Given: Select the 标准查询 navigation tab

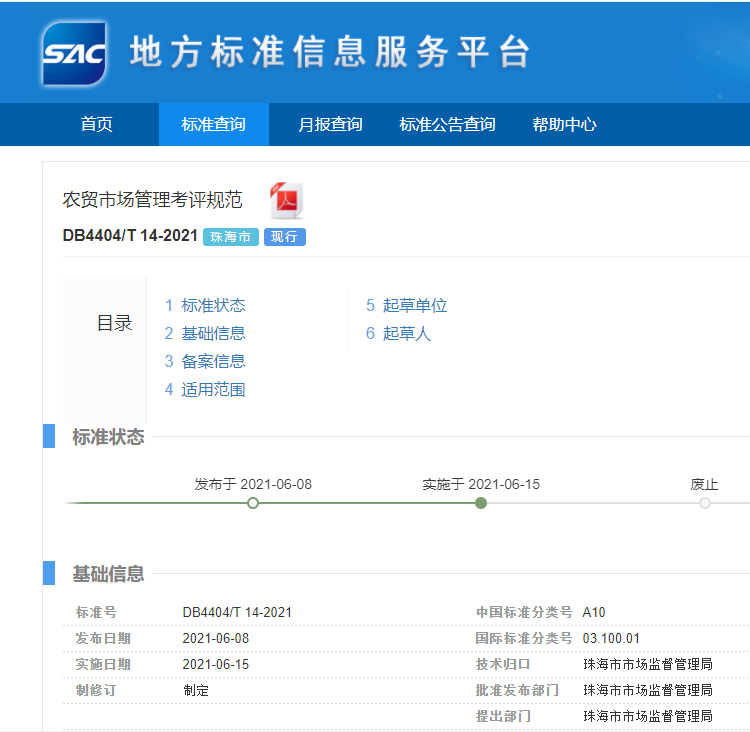Looking at the screenshot, I should pos(213,125).
